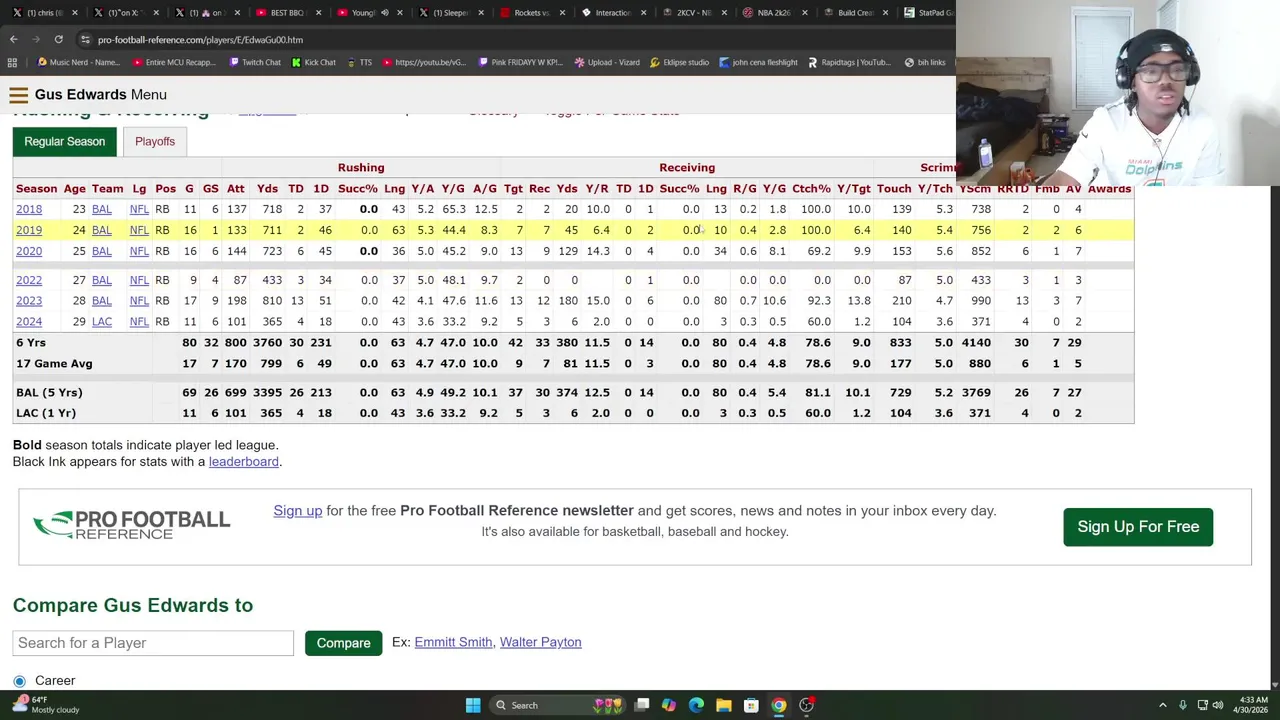Open File Explorer from the taskbar
The width and height of the screenshot is (1280, 720).
(x=723, y=705)
